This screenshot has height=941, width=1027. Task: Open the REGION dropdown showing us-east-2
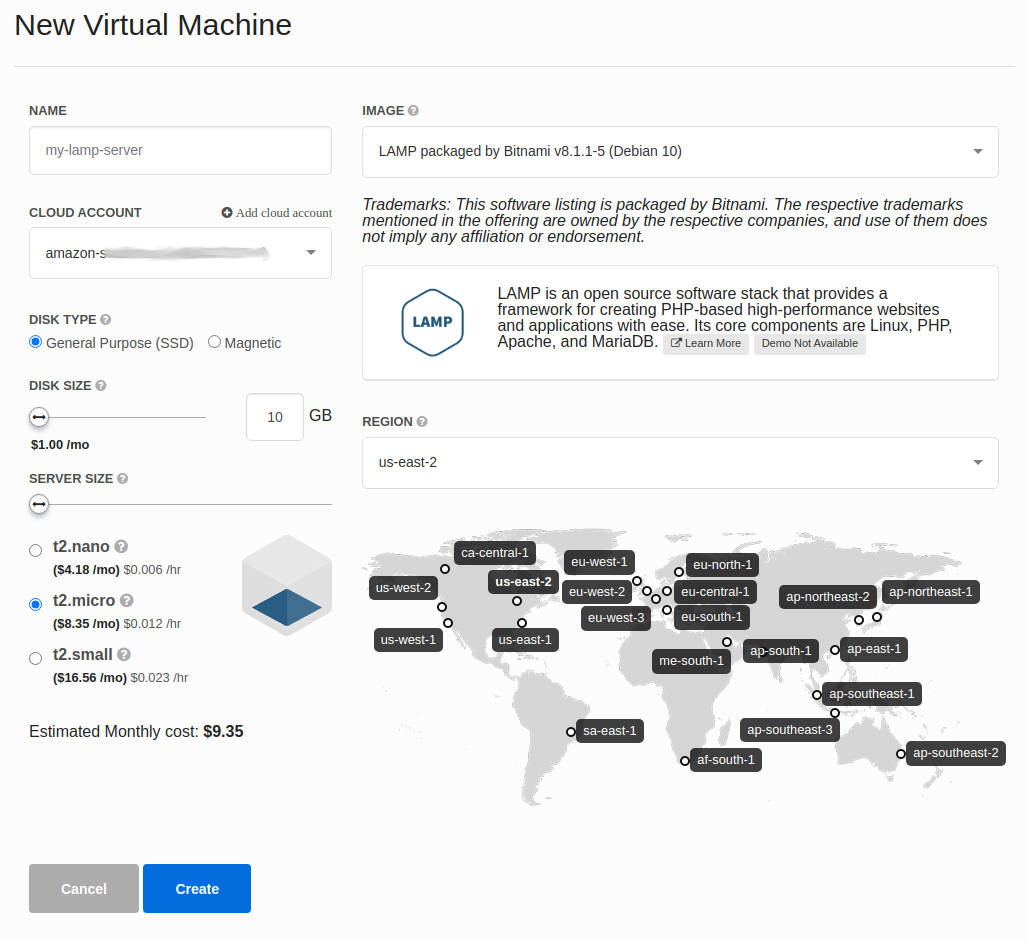[680, 463]
